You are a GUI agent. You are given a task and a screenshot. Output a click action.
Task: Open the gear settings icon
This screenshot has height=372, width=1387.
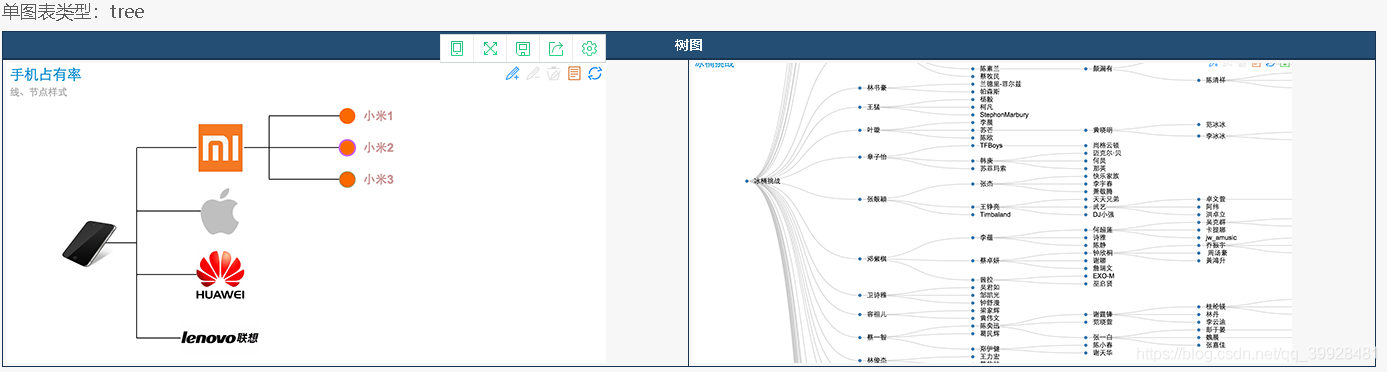point(589,48)
